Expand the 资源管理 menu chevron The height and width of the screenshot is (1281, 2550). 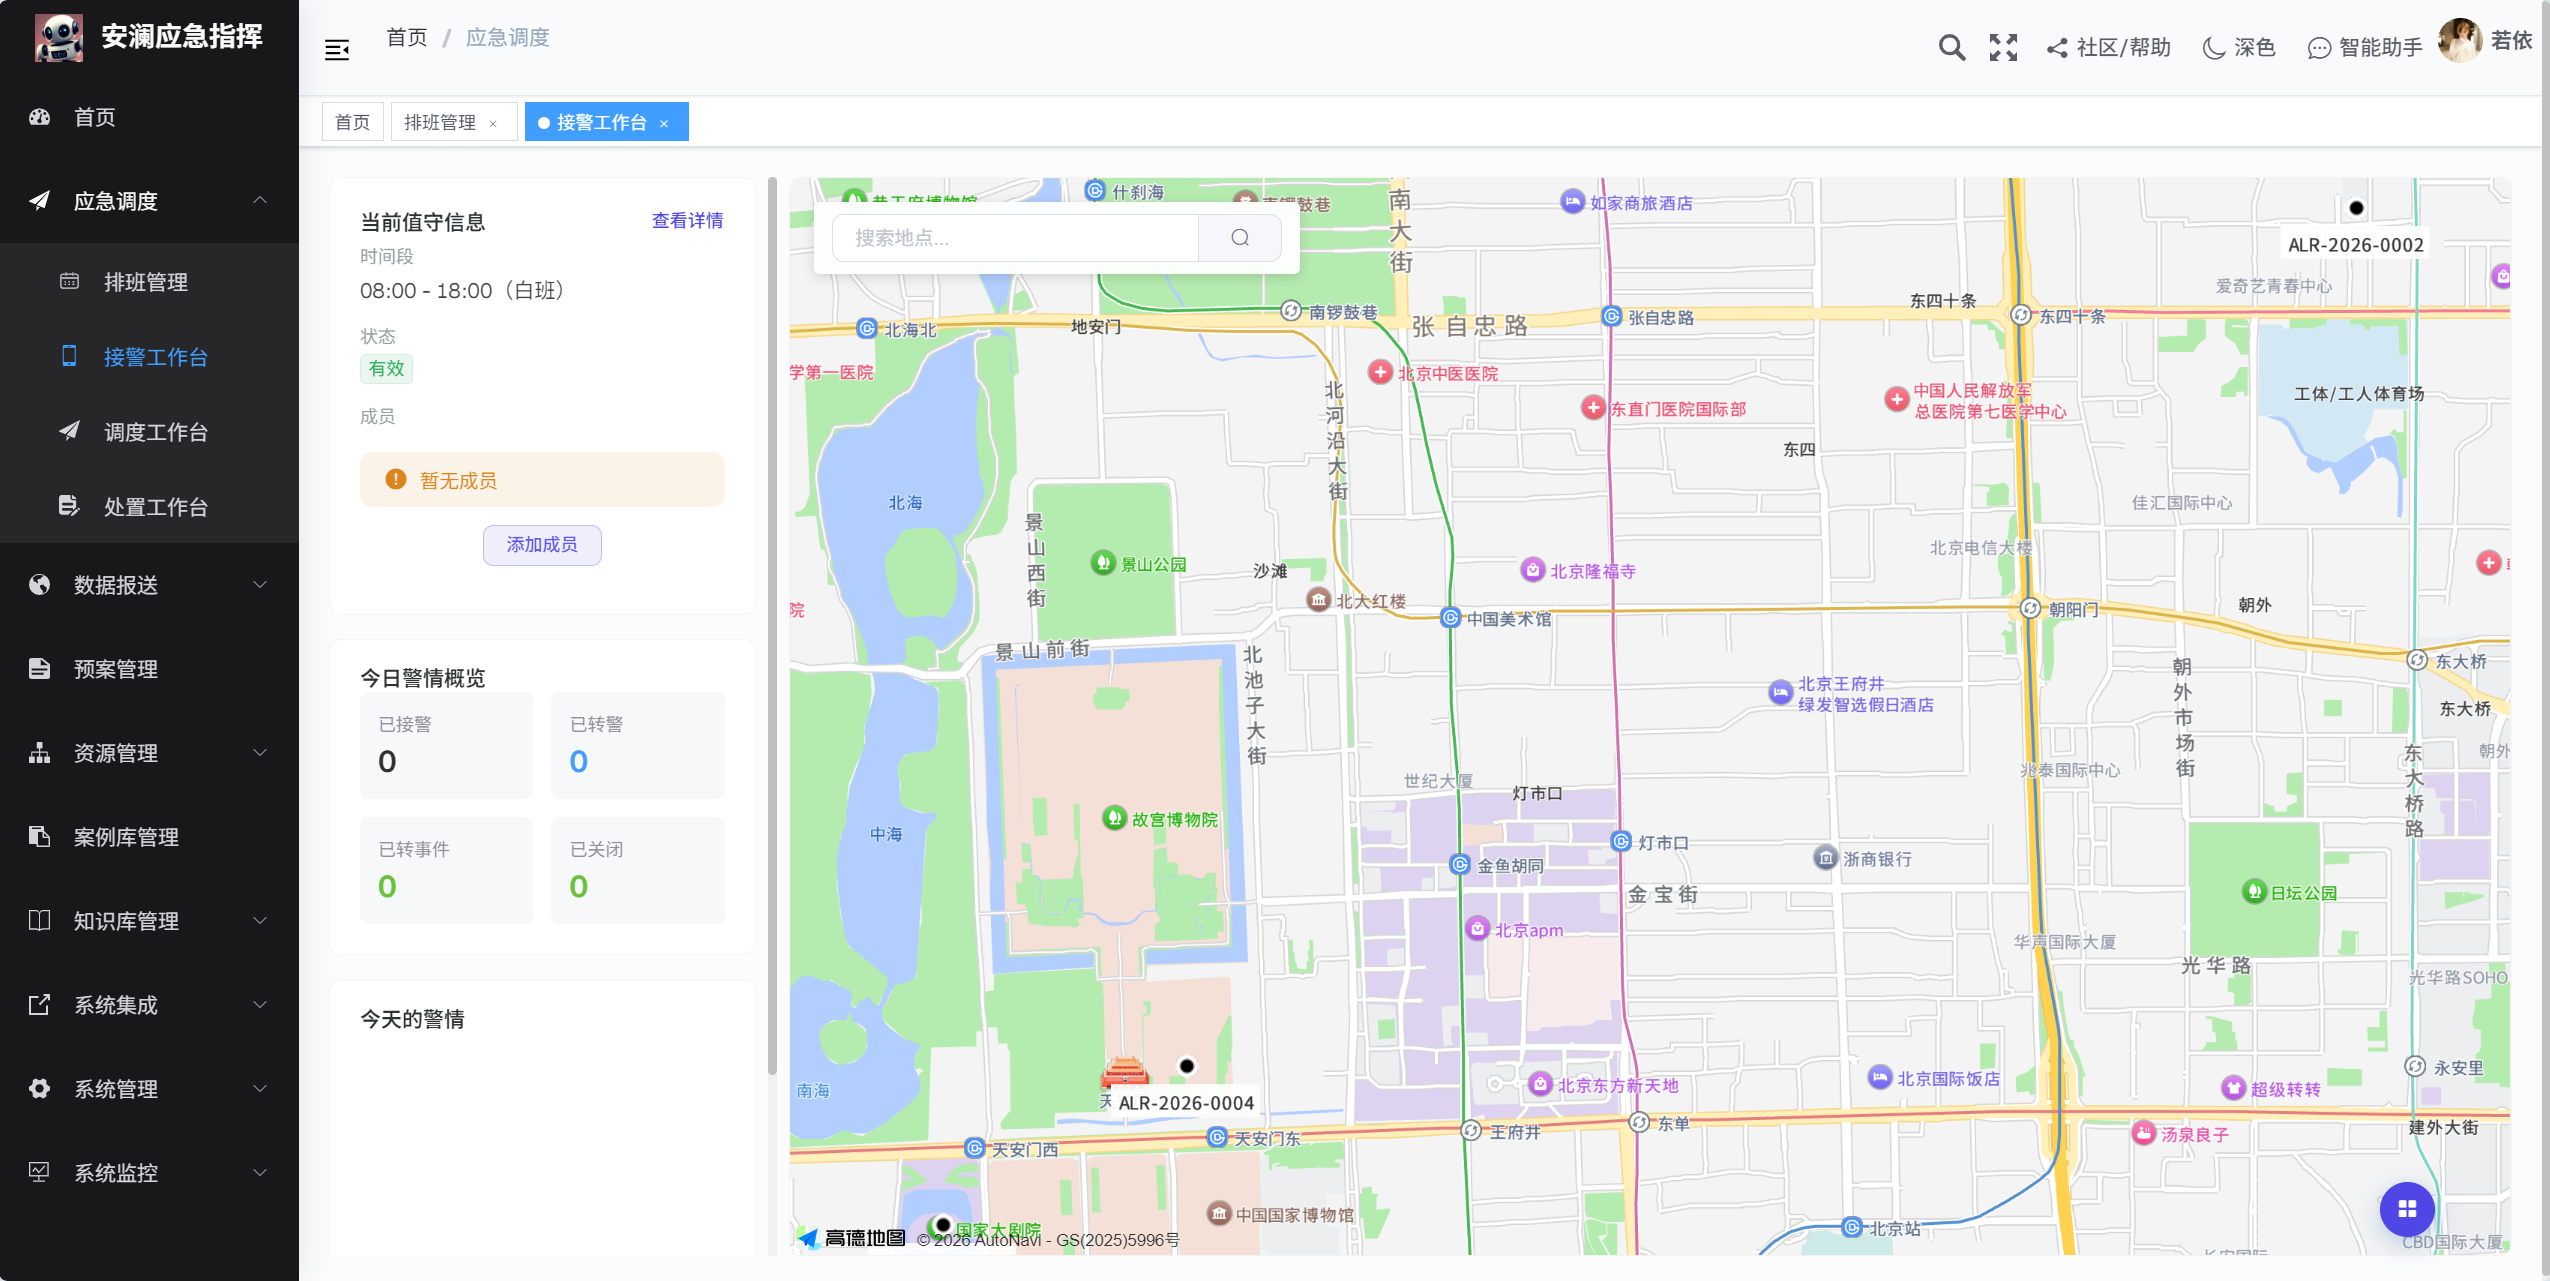coord(259,753)
